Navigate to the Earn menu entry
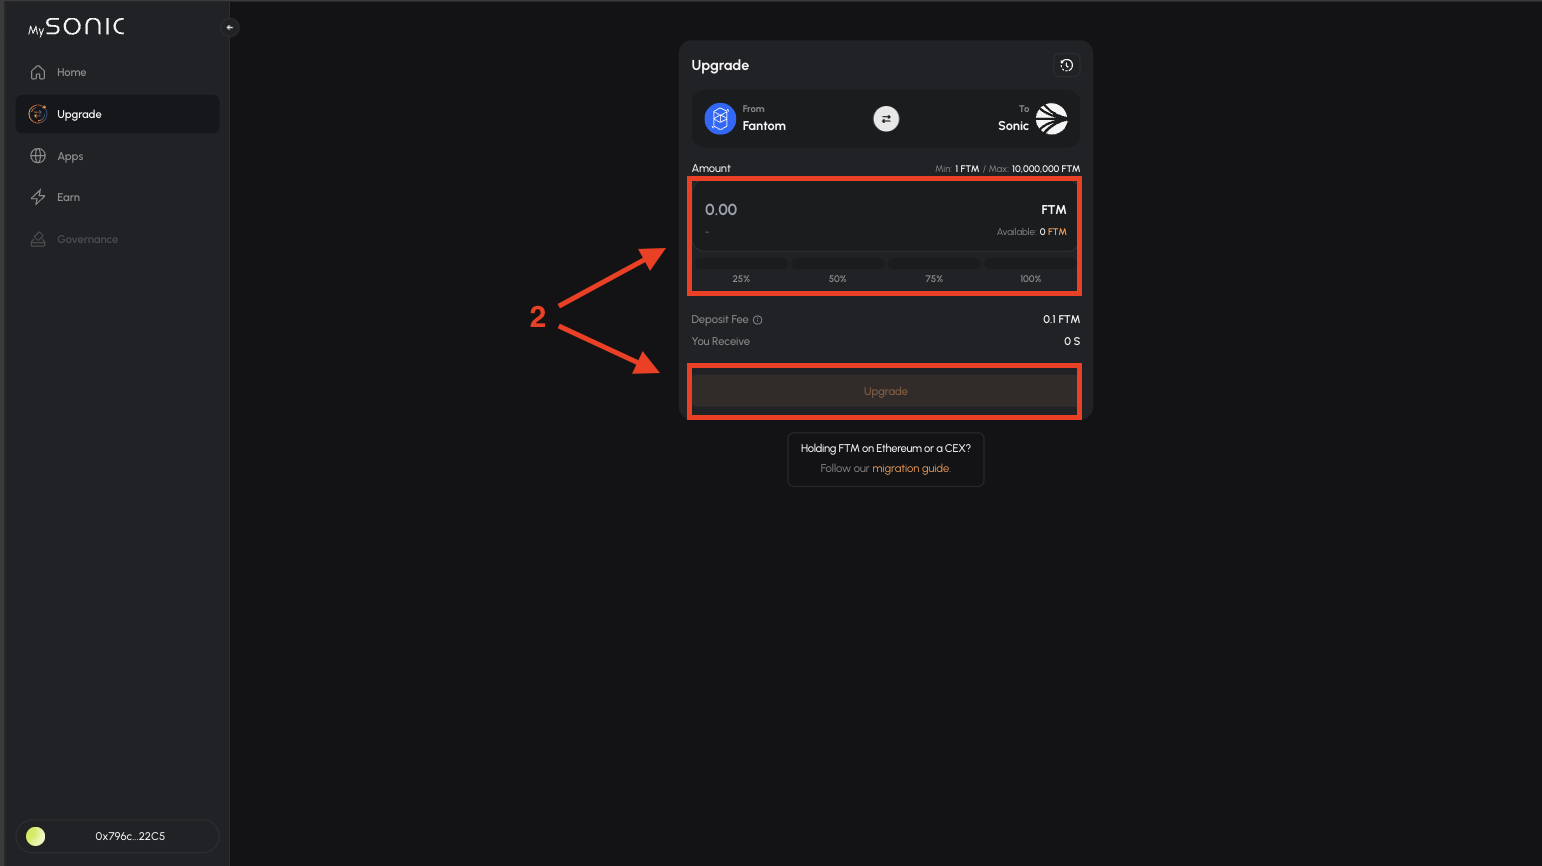The width and height of the screenshot is (1542, 866). 66,197
